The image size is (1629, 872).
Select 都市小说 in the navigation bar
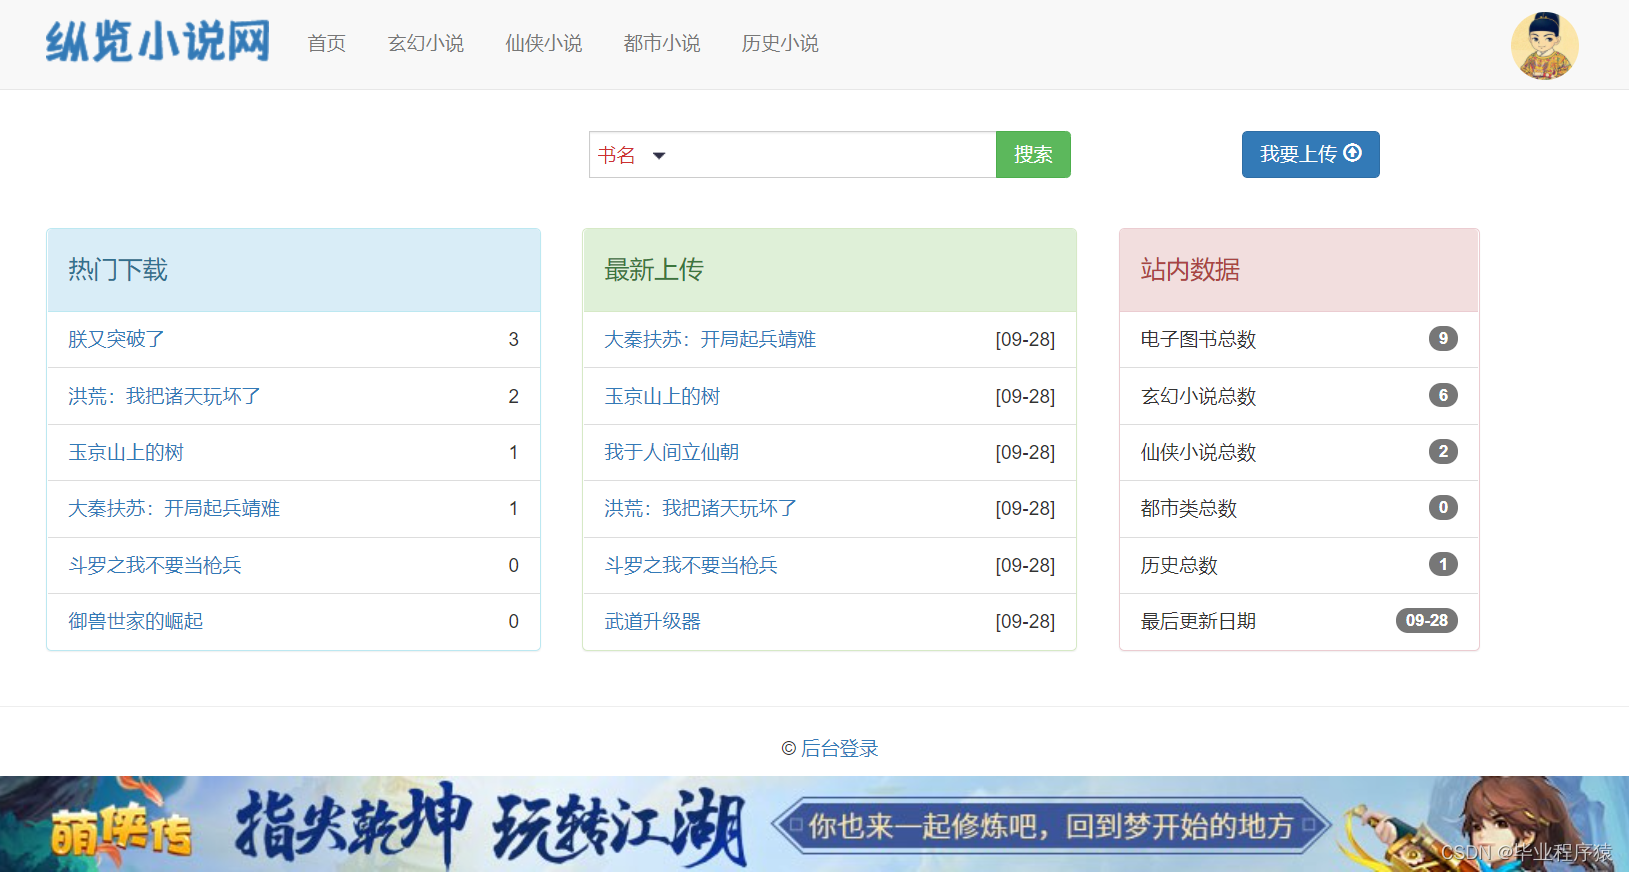tap(662, 43)
